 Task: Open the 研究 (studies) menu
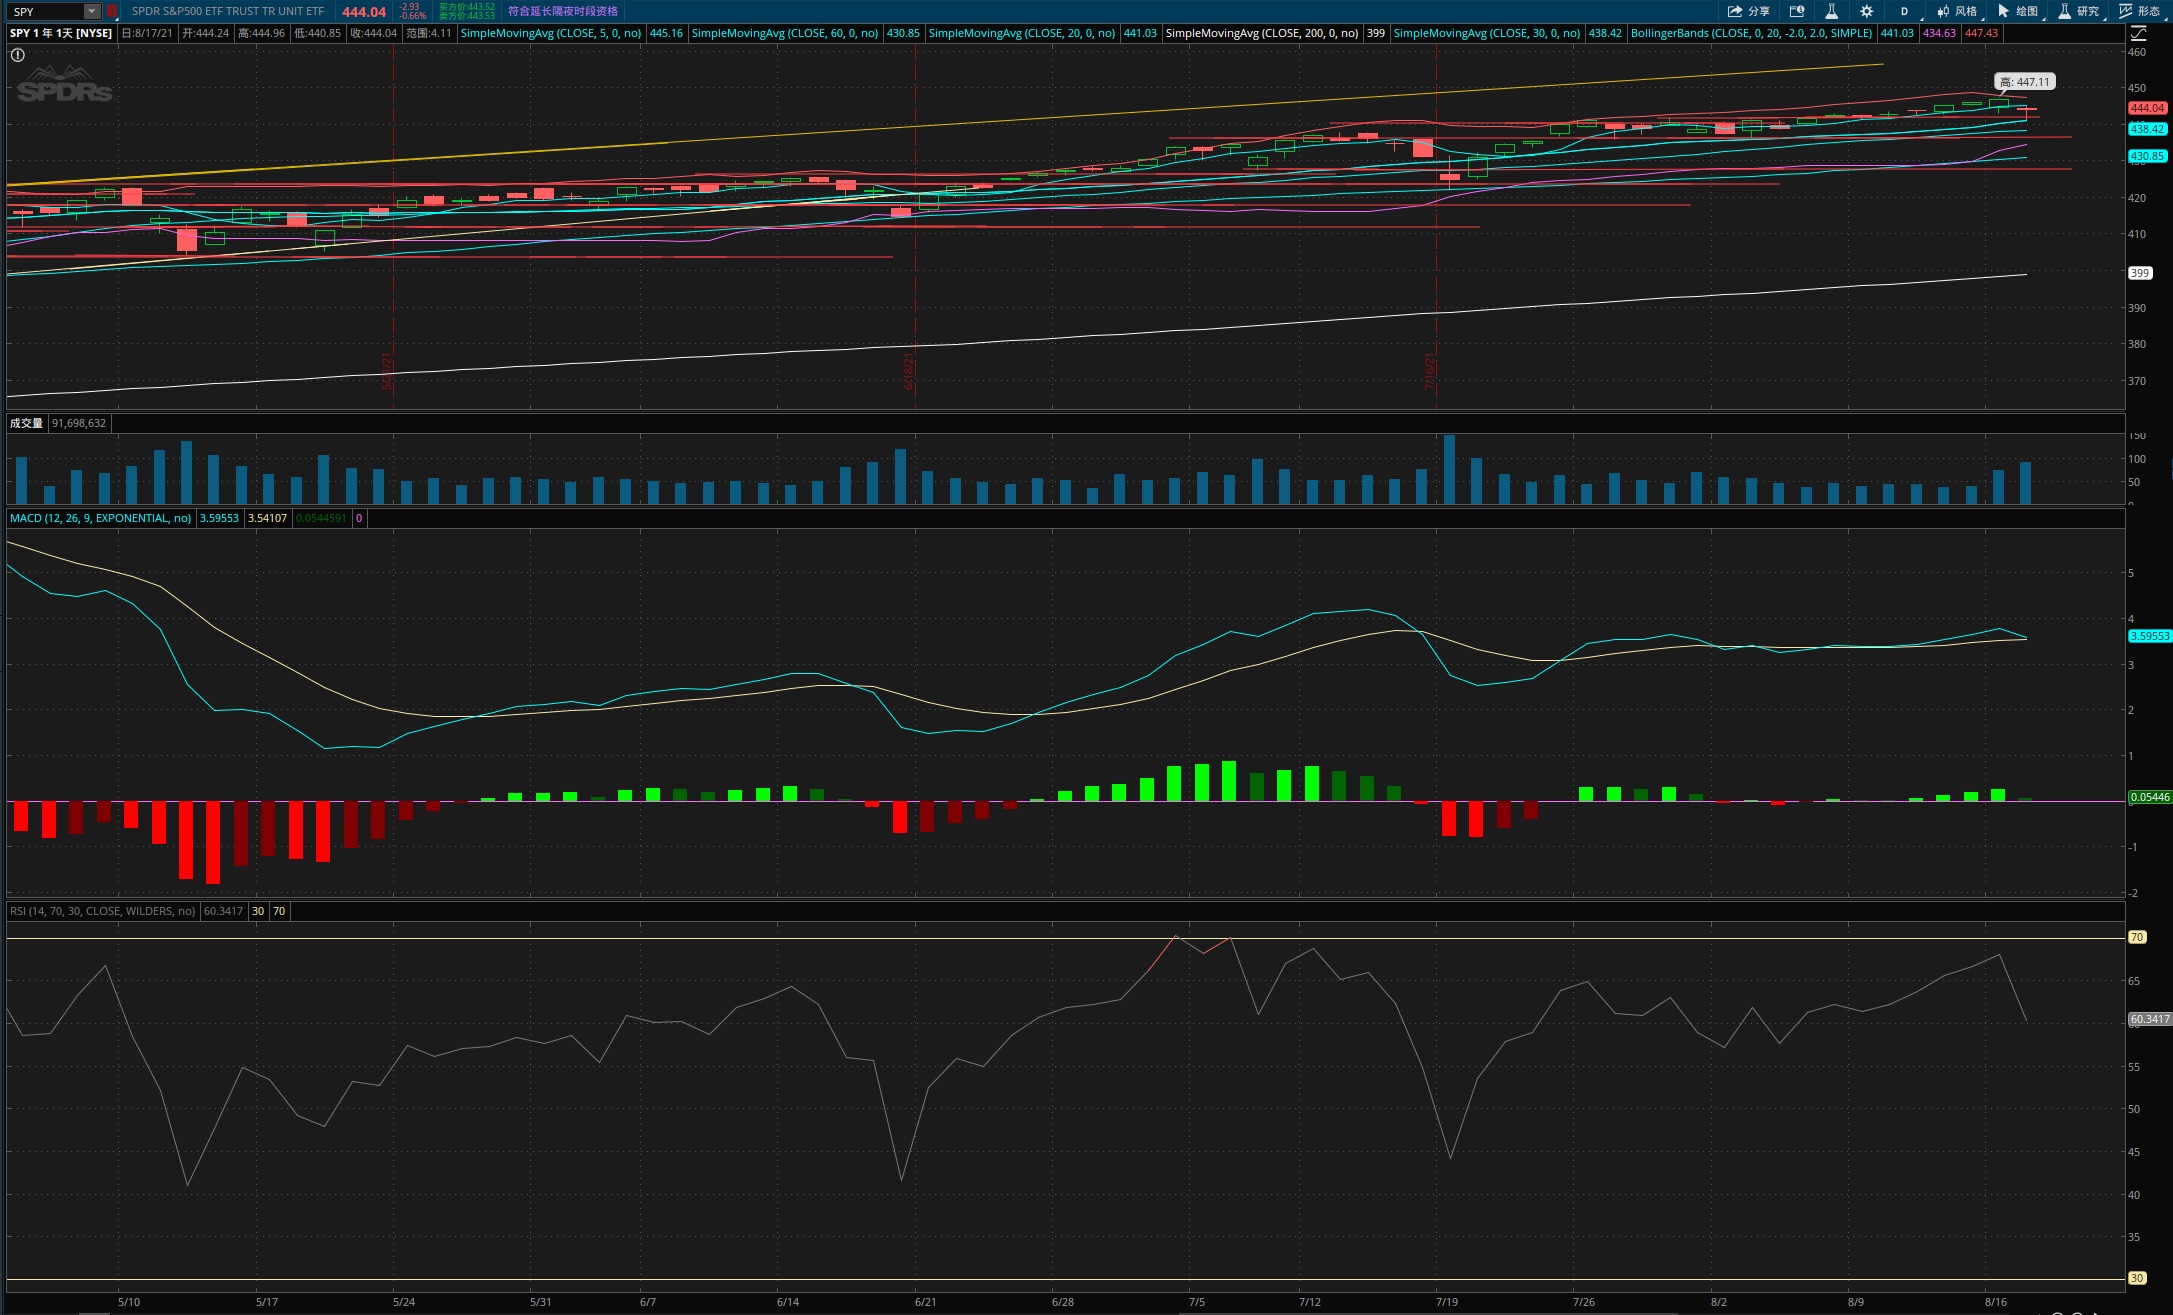click(x=2079, y=12)
